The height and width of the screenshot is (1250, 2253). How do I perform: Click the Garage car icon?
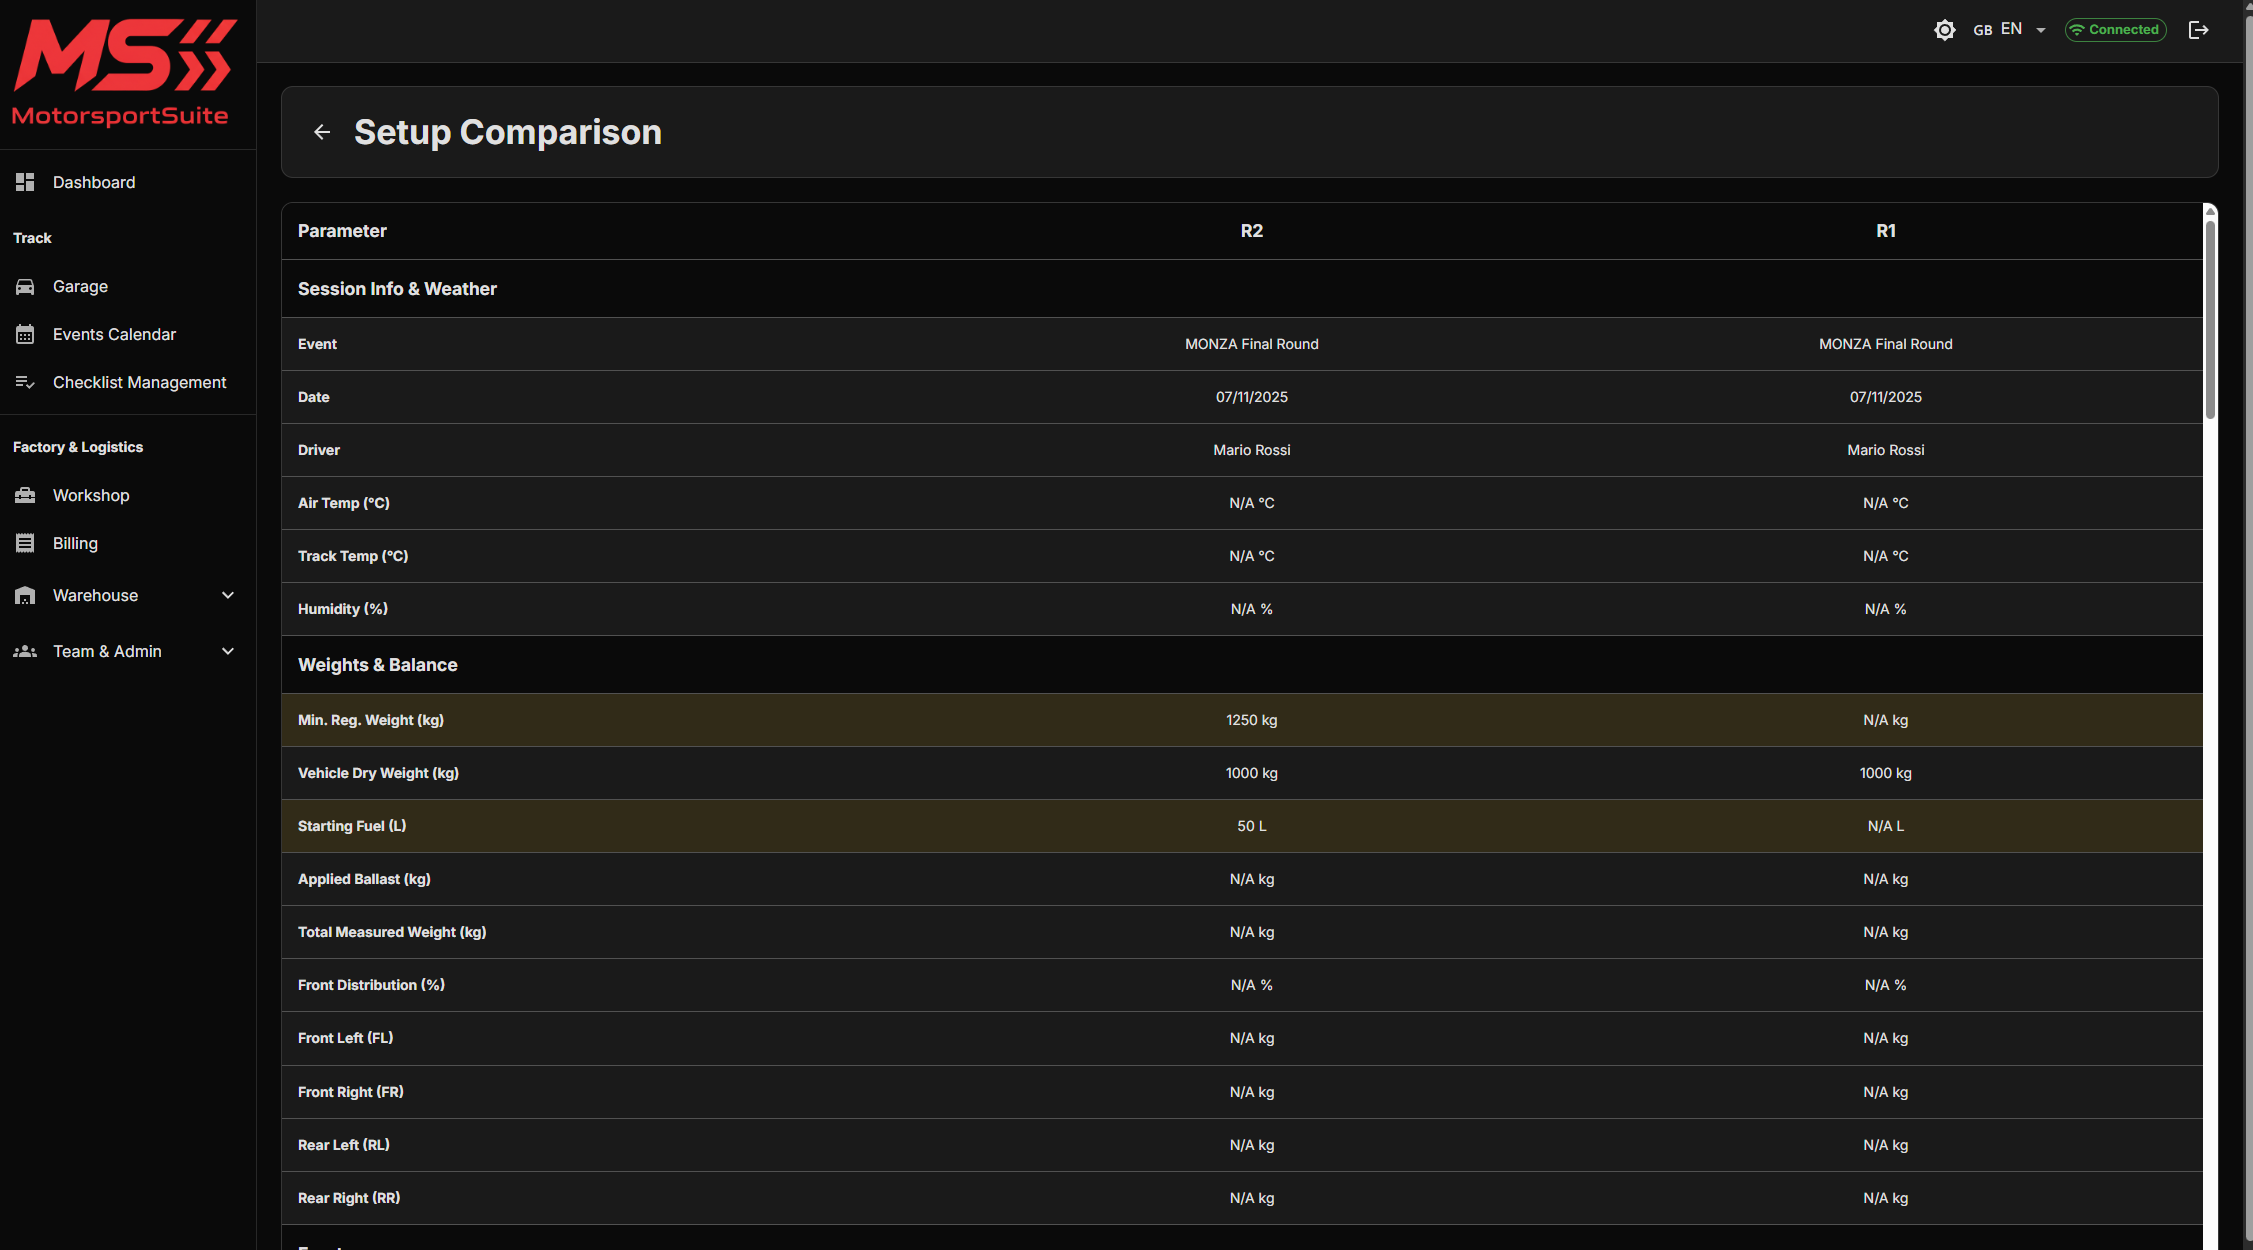point(25,287)
